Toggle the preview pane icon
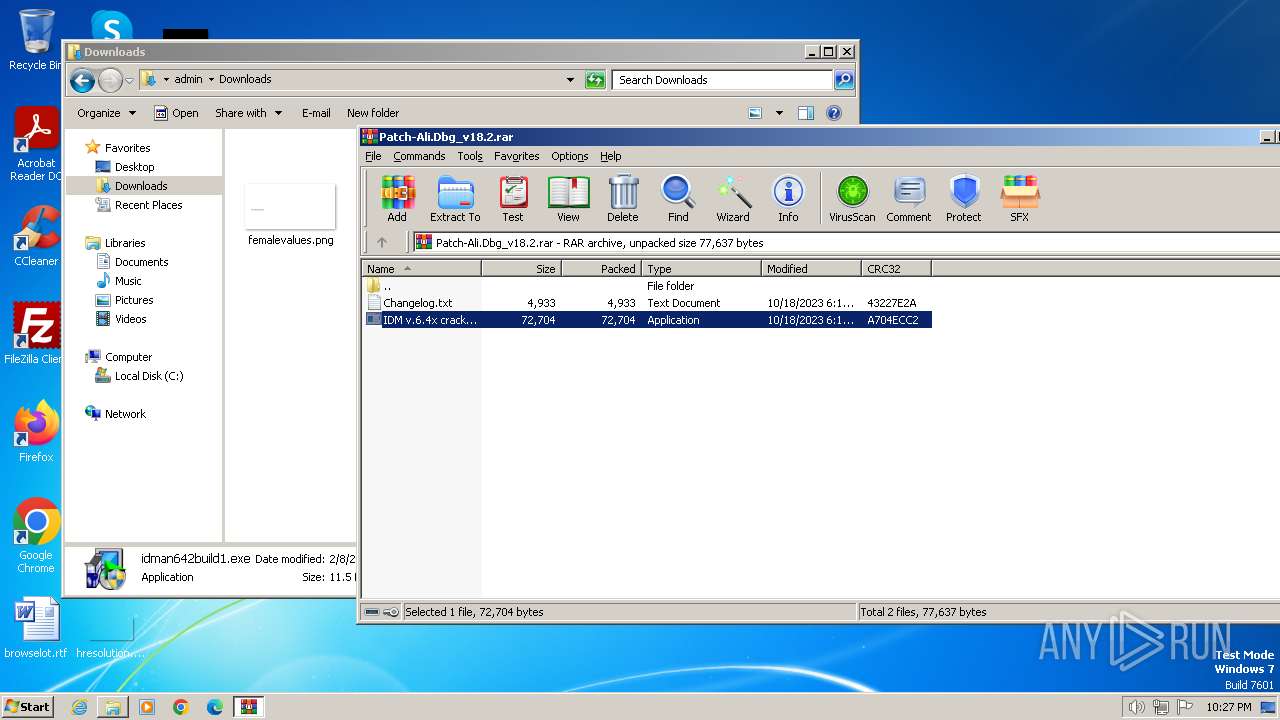The height and width of the screenshot is (720, 1280). (806, 113)
